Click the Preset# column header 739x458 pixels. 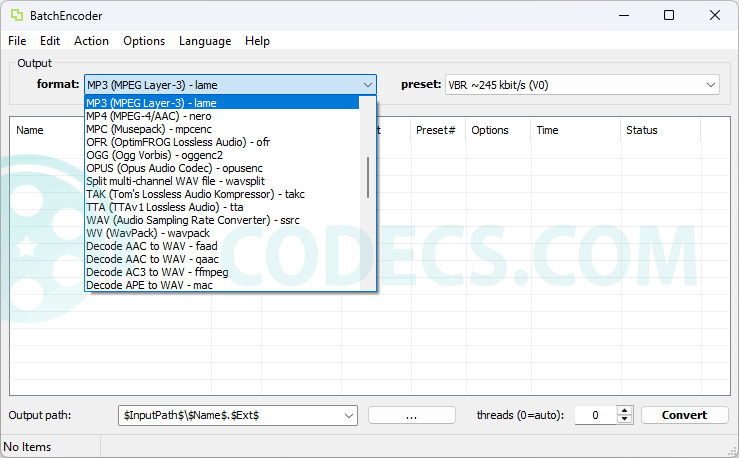pos(439,130)
